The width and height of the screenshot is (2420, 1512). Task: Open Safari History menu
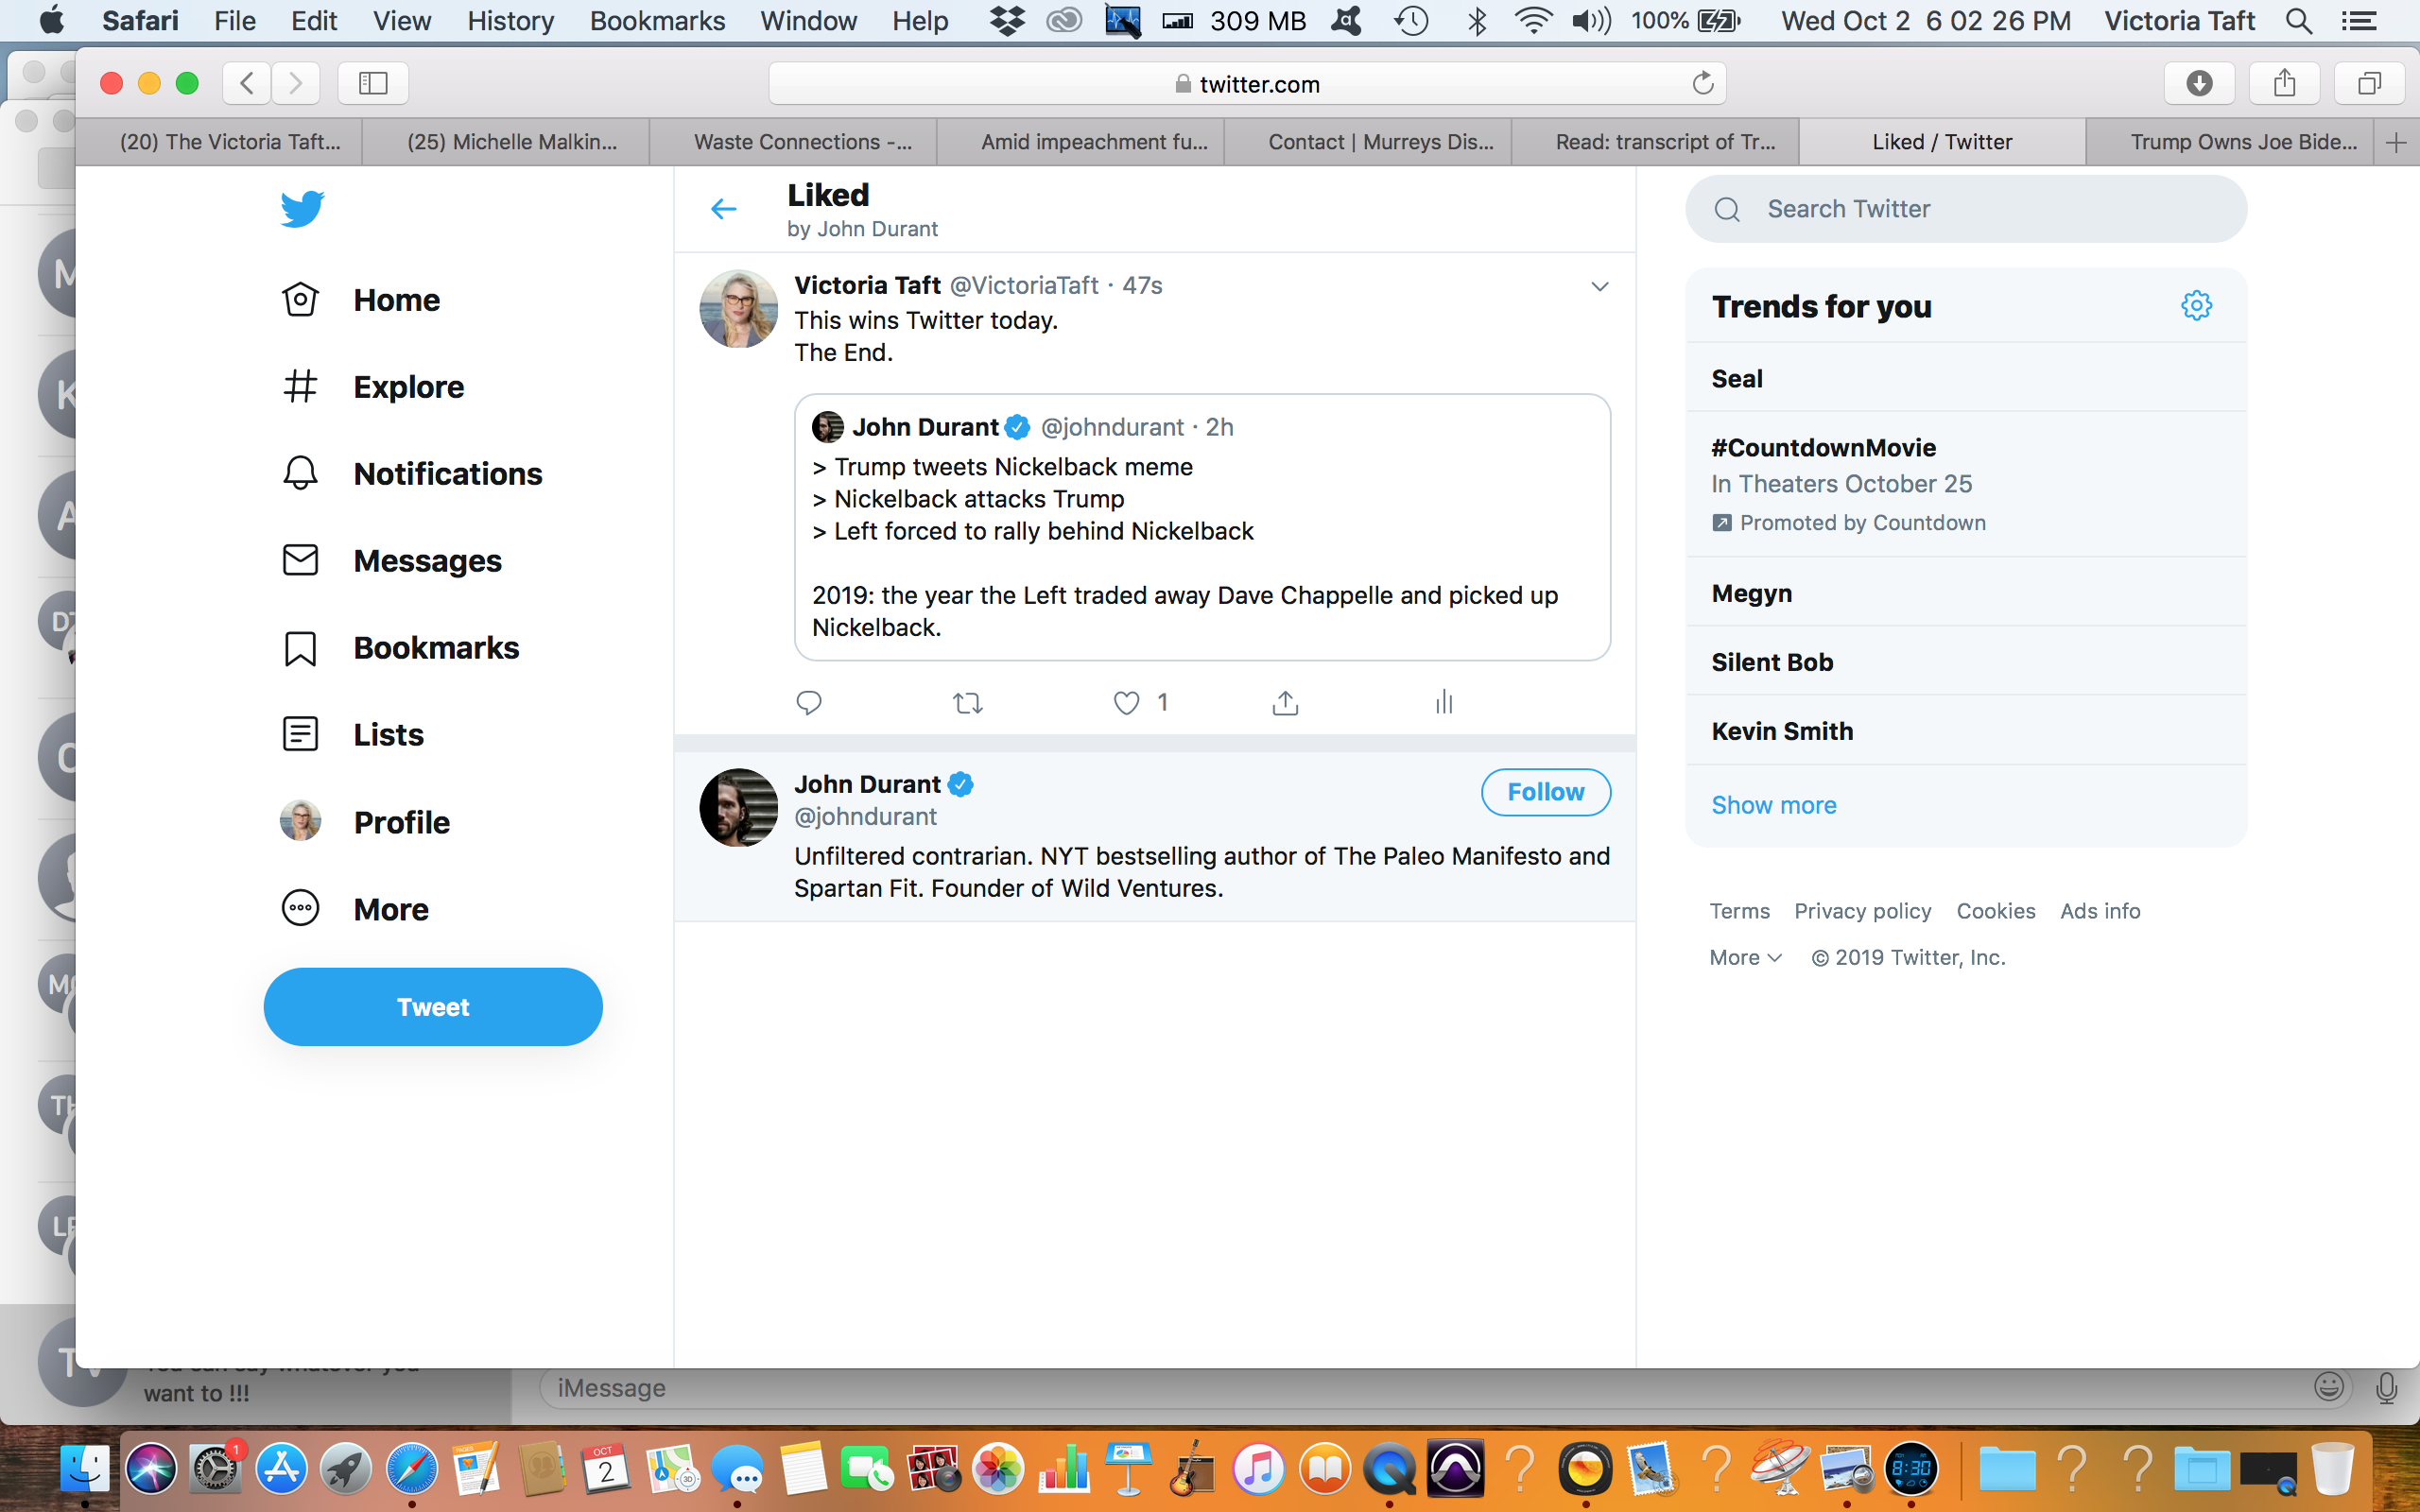[510, 20]
